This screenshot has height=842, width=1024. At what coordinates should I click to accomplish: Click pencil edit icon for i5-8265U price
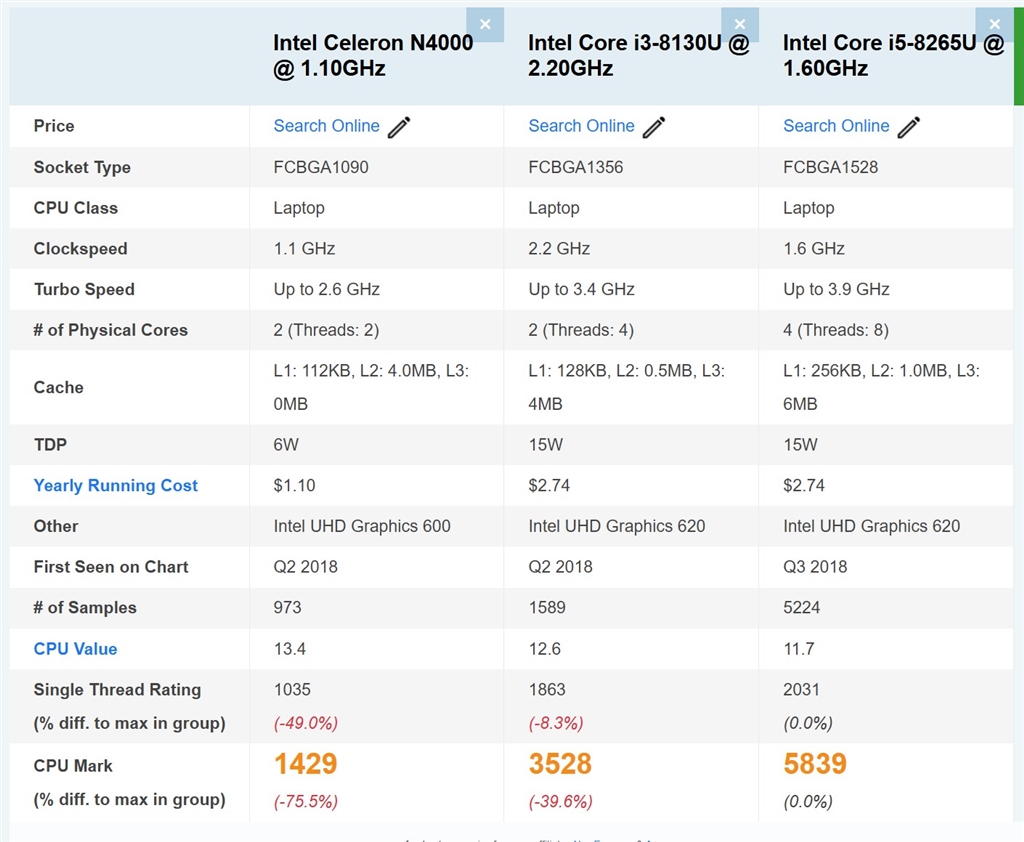coord(909,127)
